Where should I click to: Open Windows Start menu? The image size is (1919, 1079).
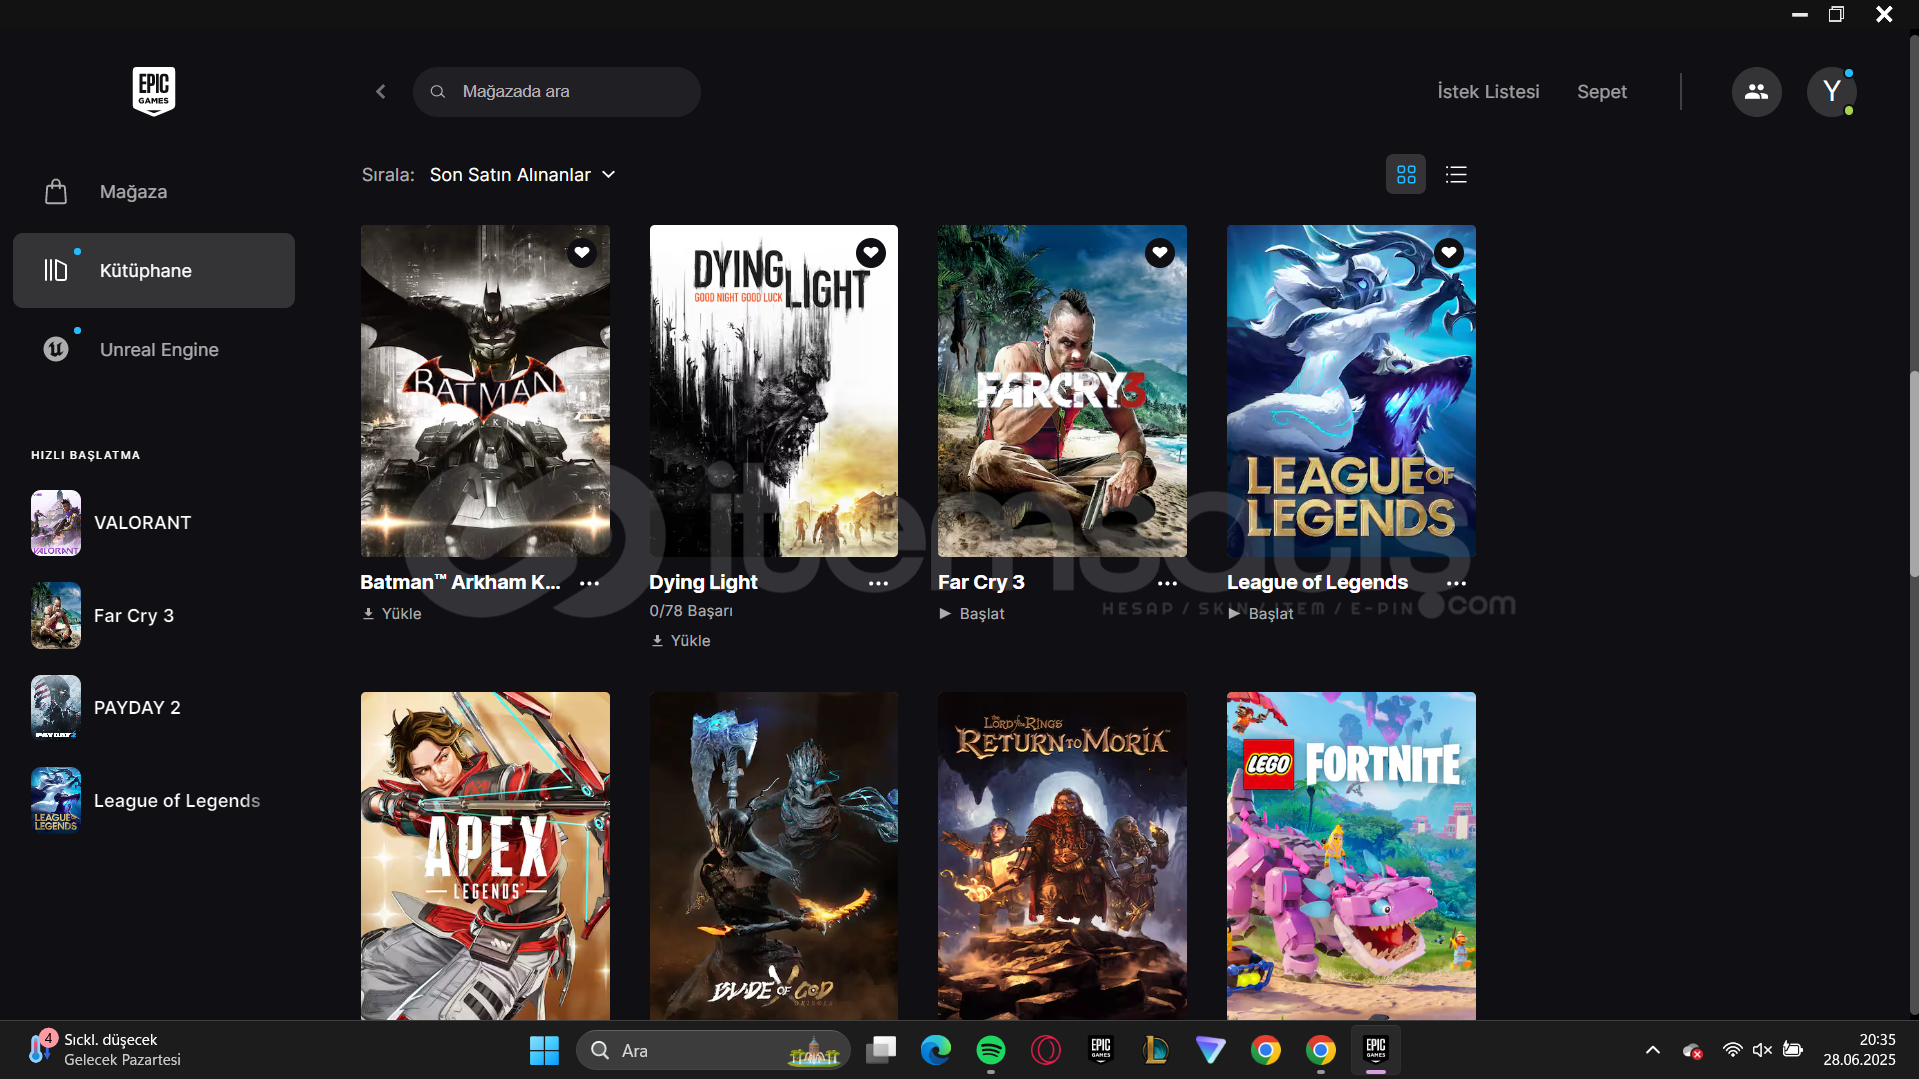coord(544,1051)
